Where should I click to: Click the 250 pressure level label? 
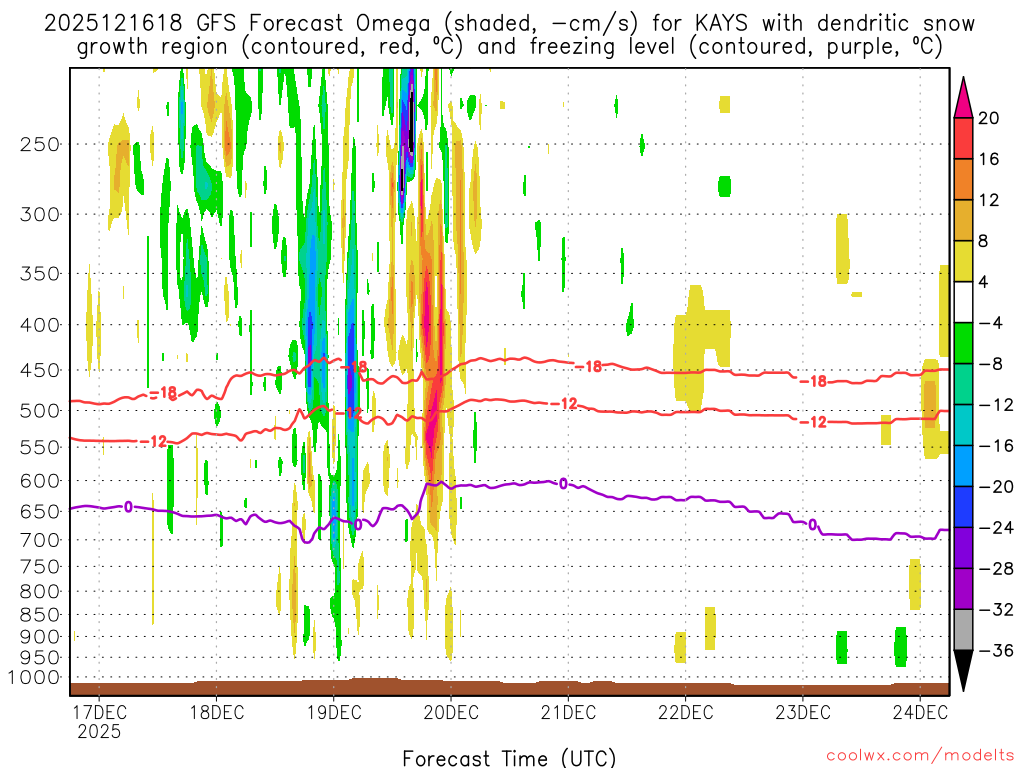[40, 144]
